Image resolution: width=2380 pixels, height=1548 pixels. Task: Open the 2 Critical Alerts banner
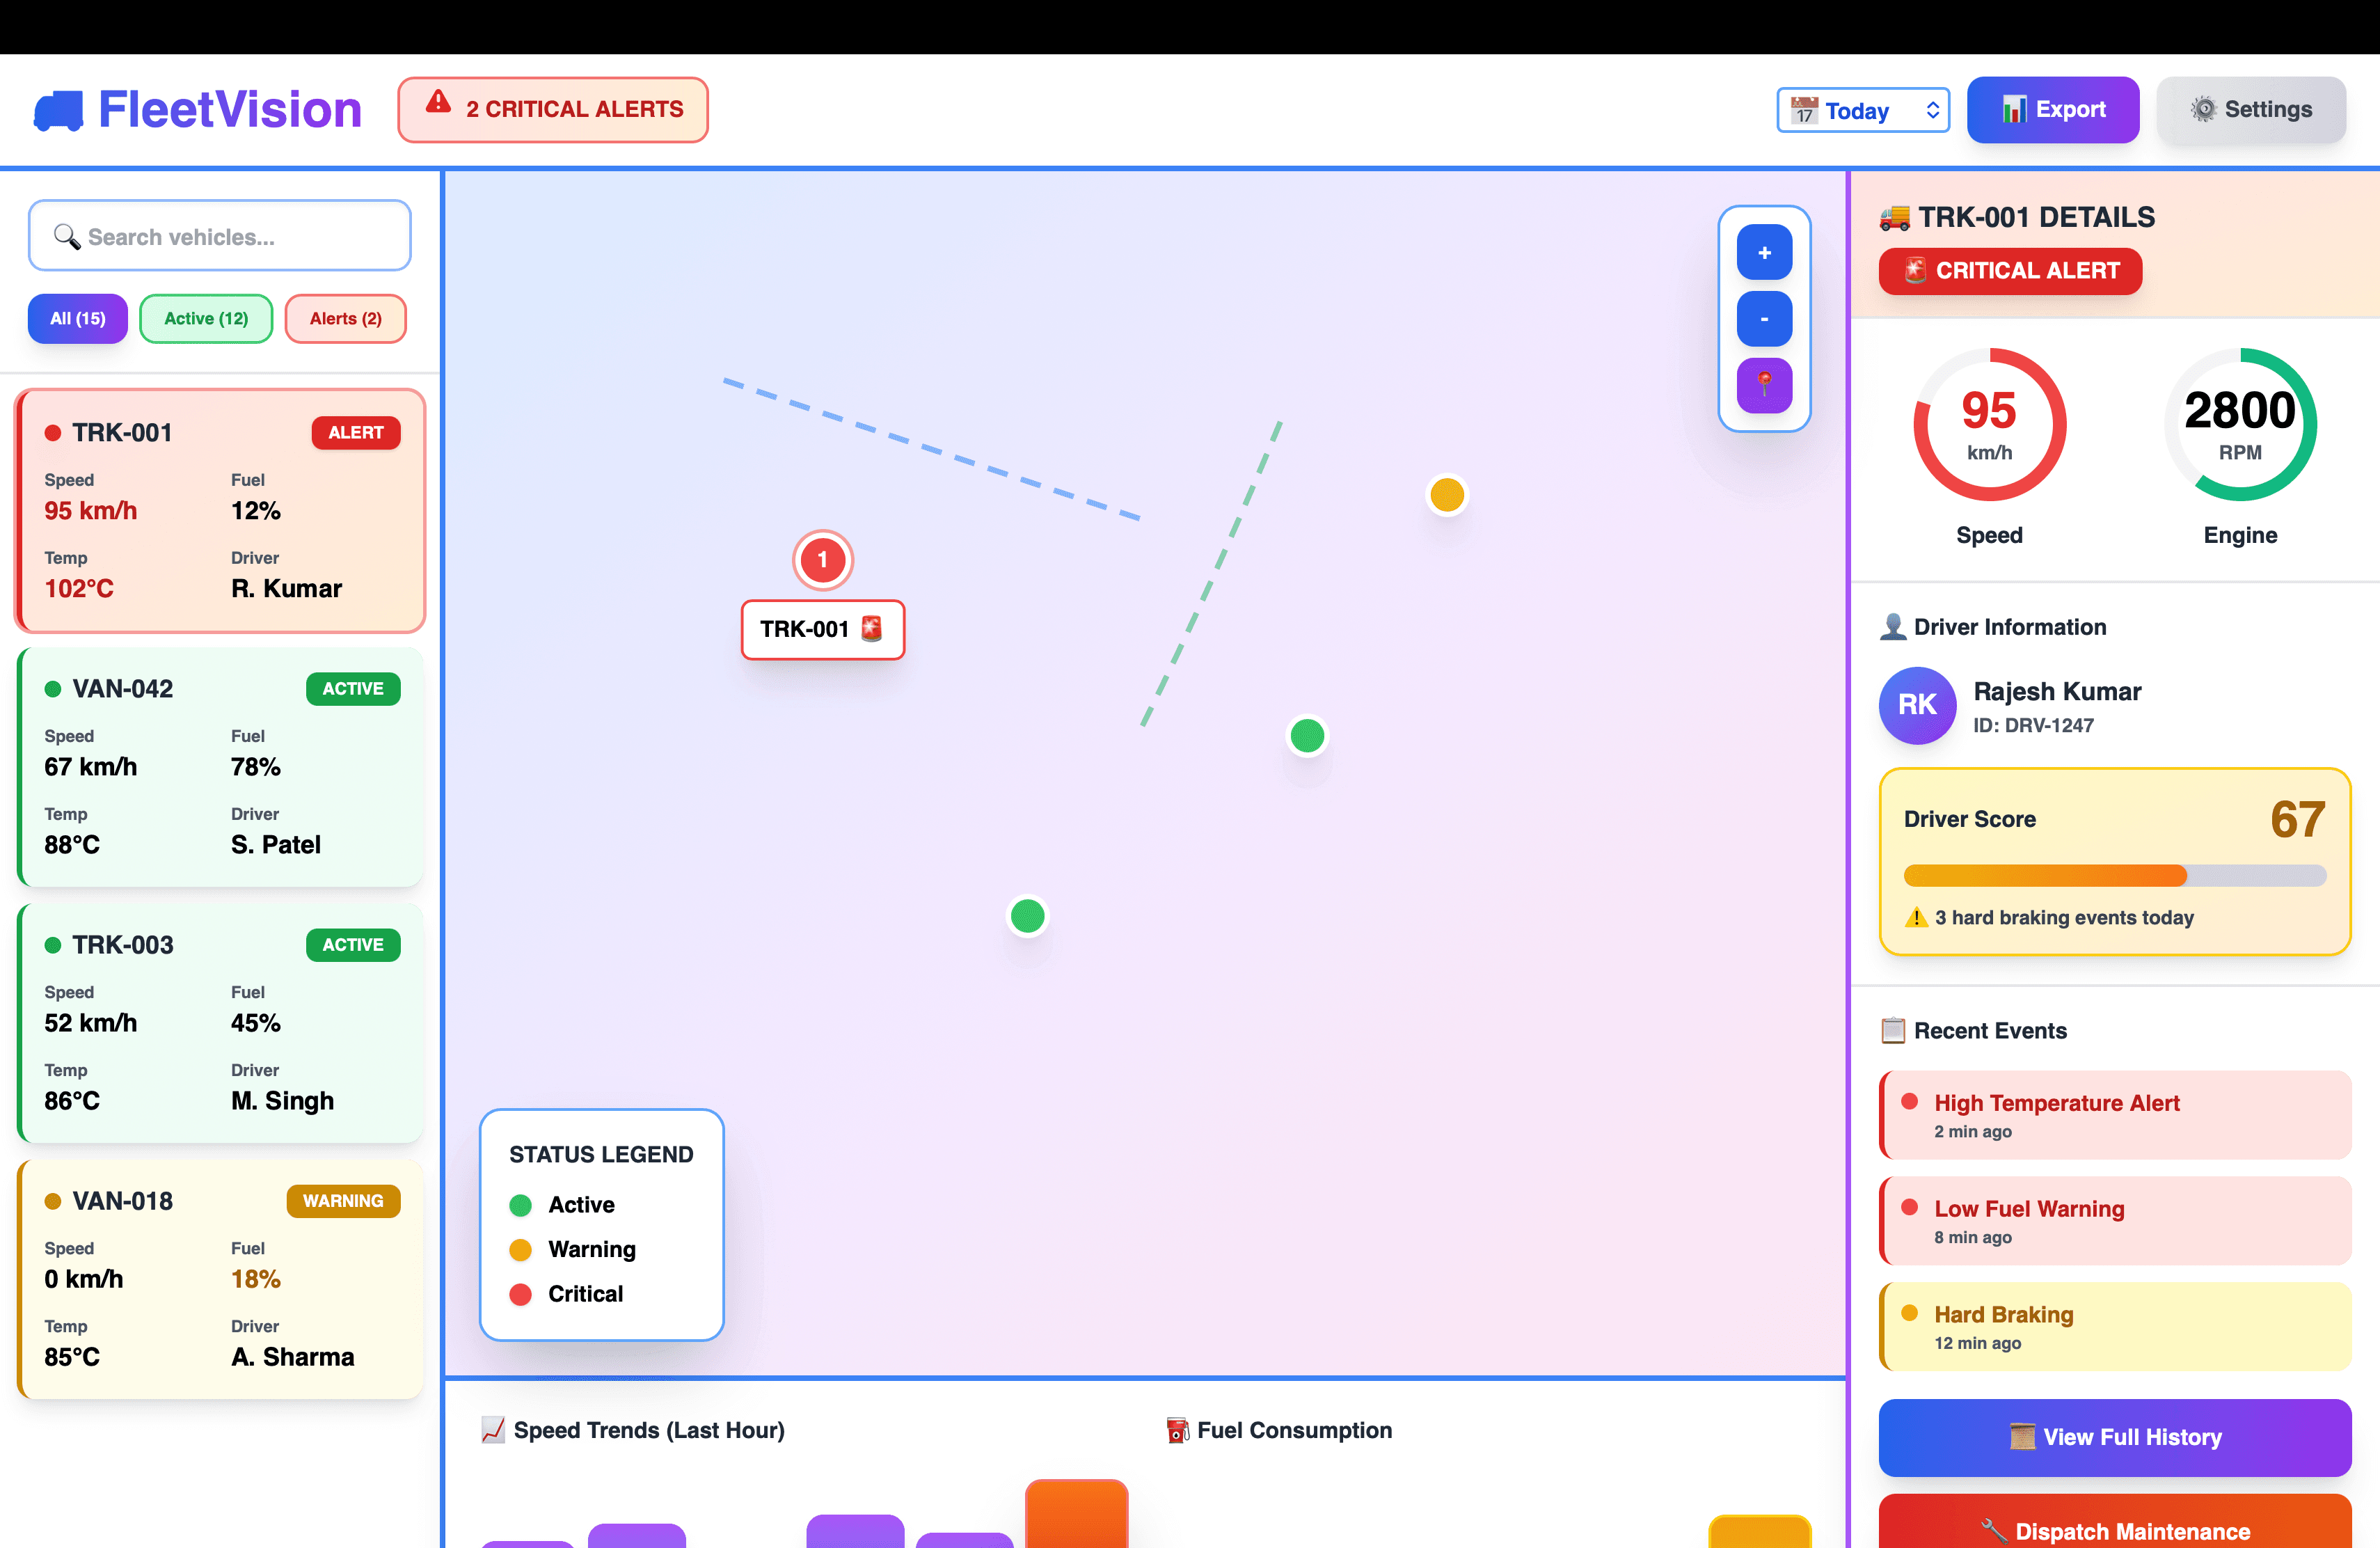553,109
